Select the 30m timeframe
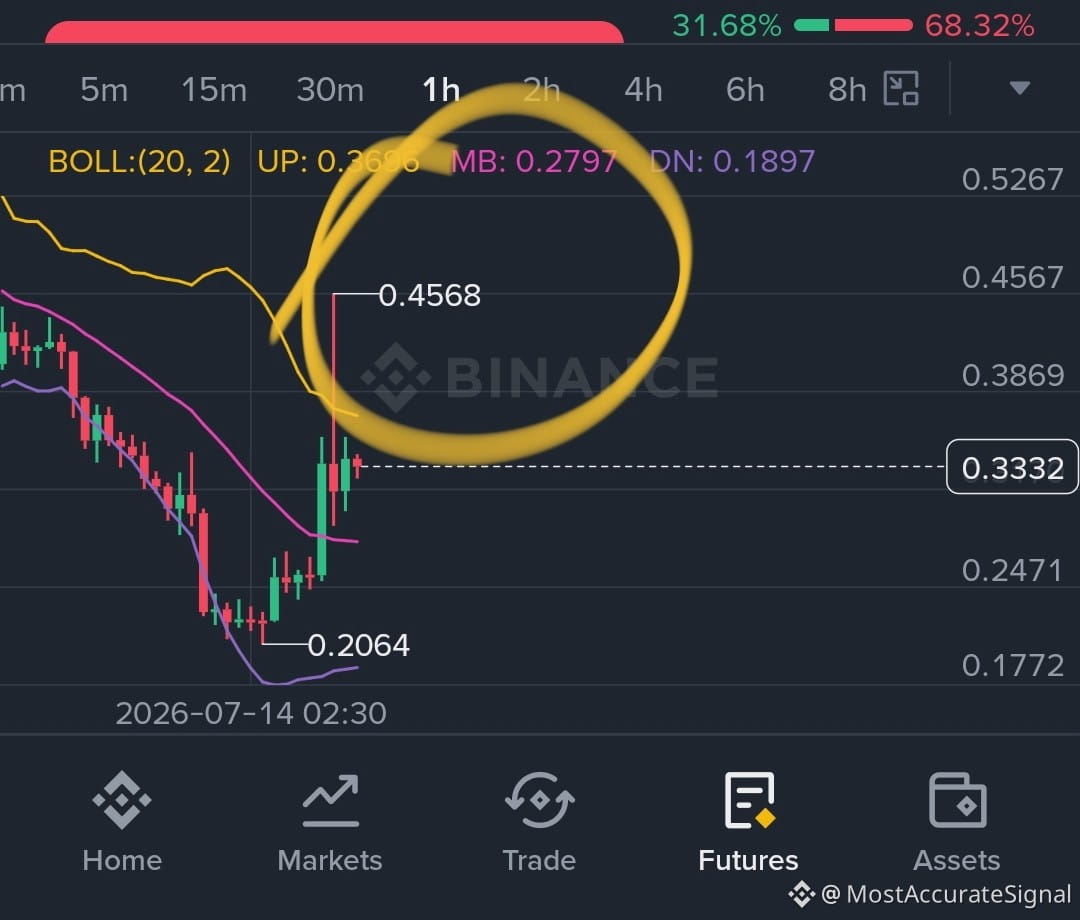 [331, 90]
